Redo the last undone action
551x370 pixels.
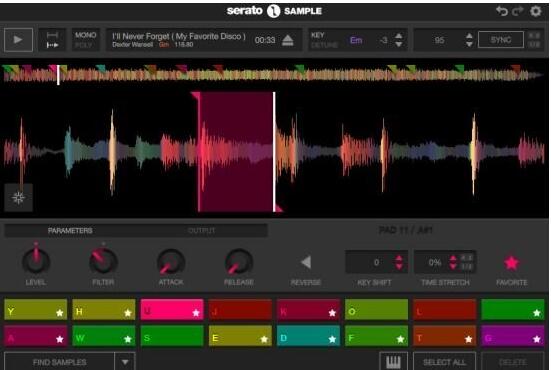pos(518,11)
